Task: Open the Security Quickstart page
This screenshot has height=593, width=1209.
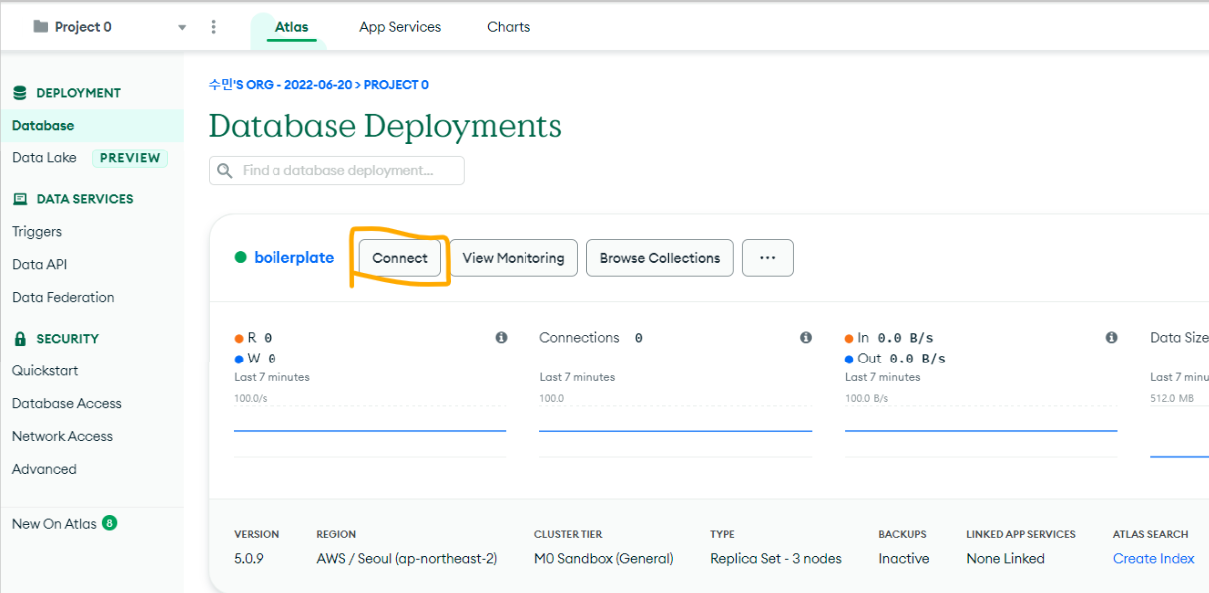Action: pyautogui.click(x=45, y=371)
